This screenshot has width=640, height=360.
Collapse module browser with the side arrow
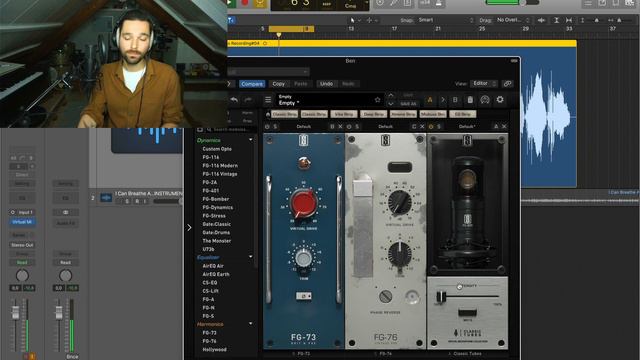(x=189, y=227)
